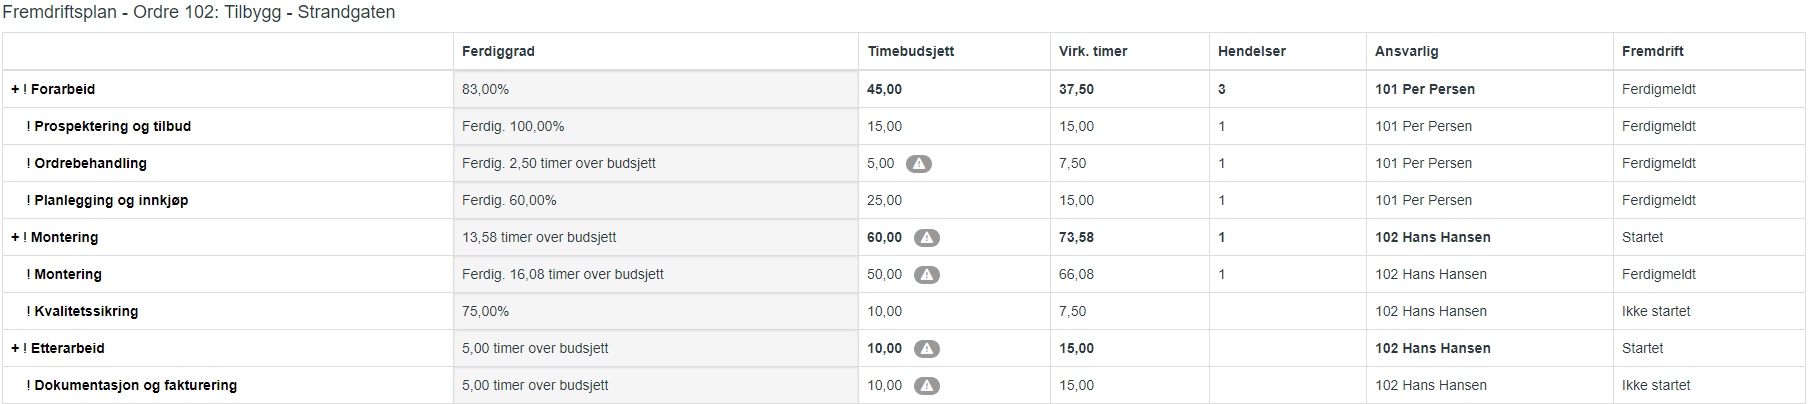Viewport: 1811px width, 404px height.
Task: Click warning icon in Etterarbeid row
Action: pyautogui.click(x=927, y=349)
